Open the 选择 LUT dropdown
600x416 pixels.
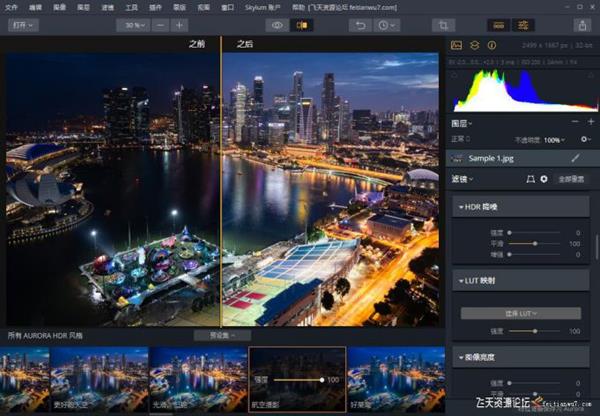coord(520,313)
